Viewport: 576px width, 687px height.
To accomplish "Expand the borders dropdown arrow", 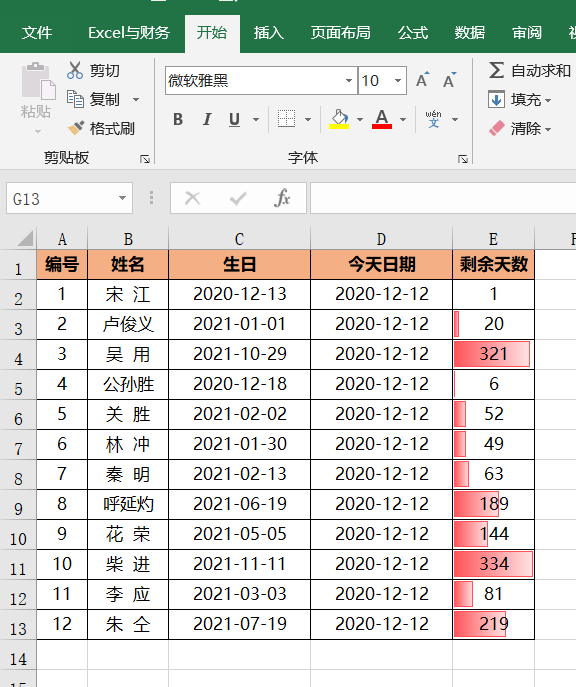I will (308, 119).
